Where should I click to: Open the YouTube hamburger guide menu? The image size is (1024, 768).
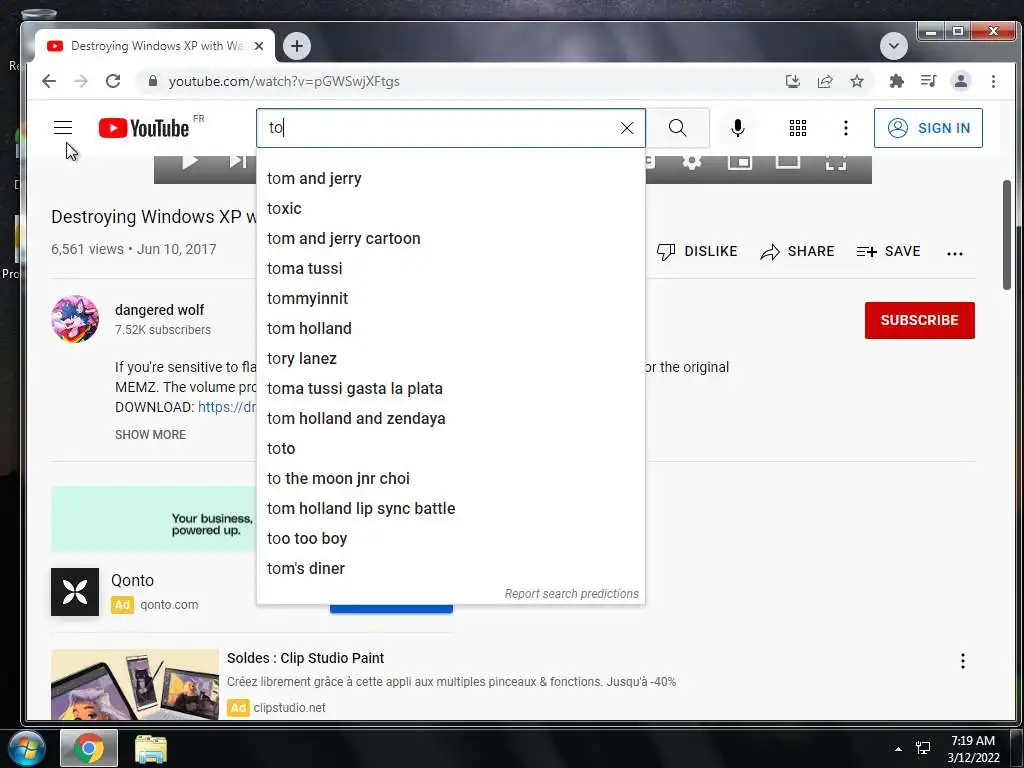tap(63, 127)
